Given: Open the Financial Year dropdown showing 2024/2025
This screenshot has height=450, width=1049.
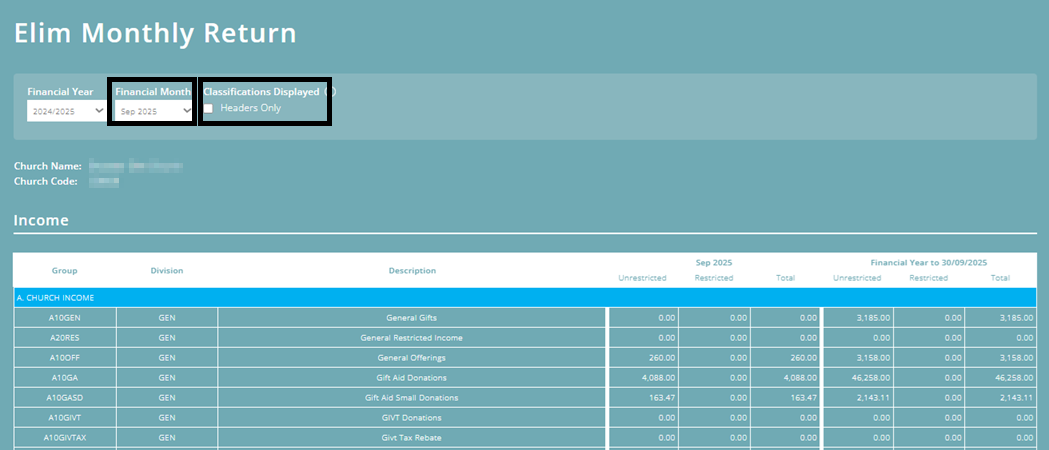Looking at the screenshot, I should click(66, 111).
